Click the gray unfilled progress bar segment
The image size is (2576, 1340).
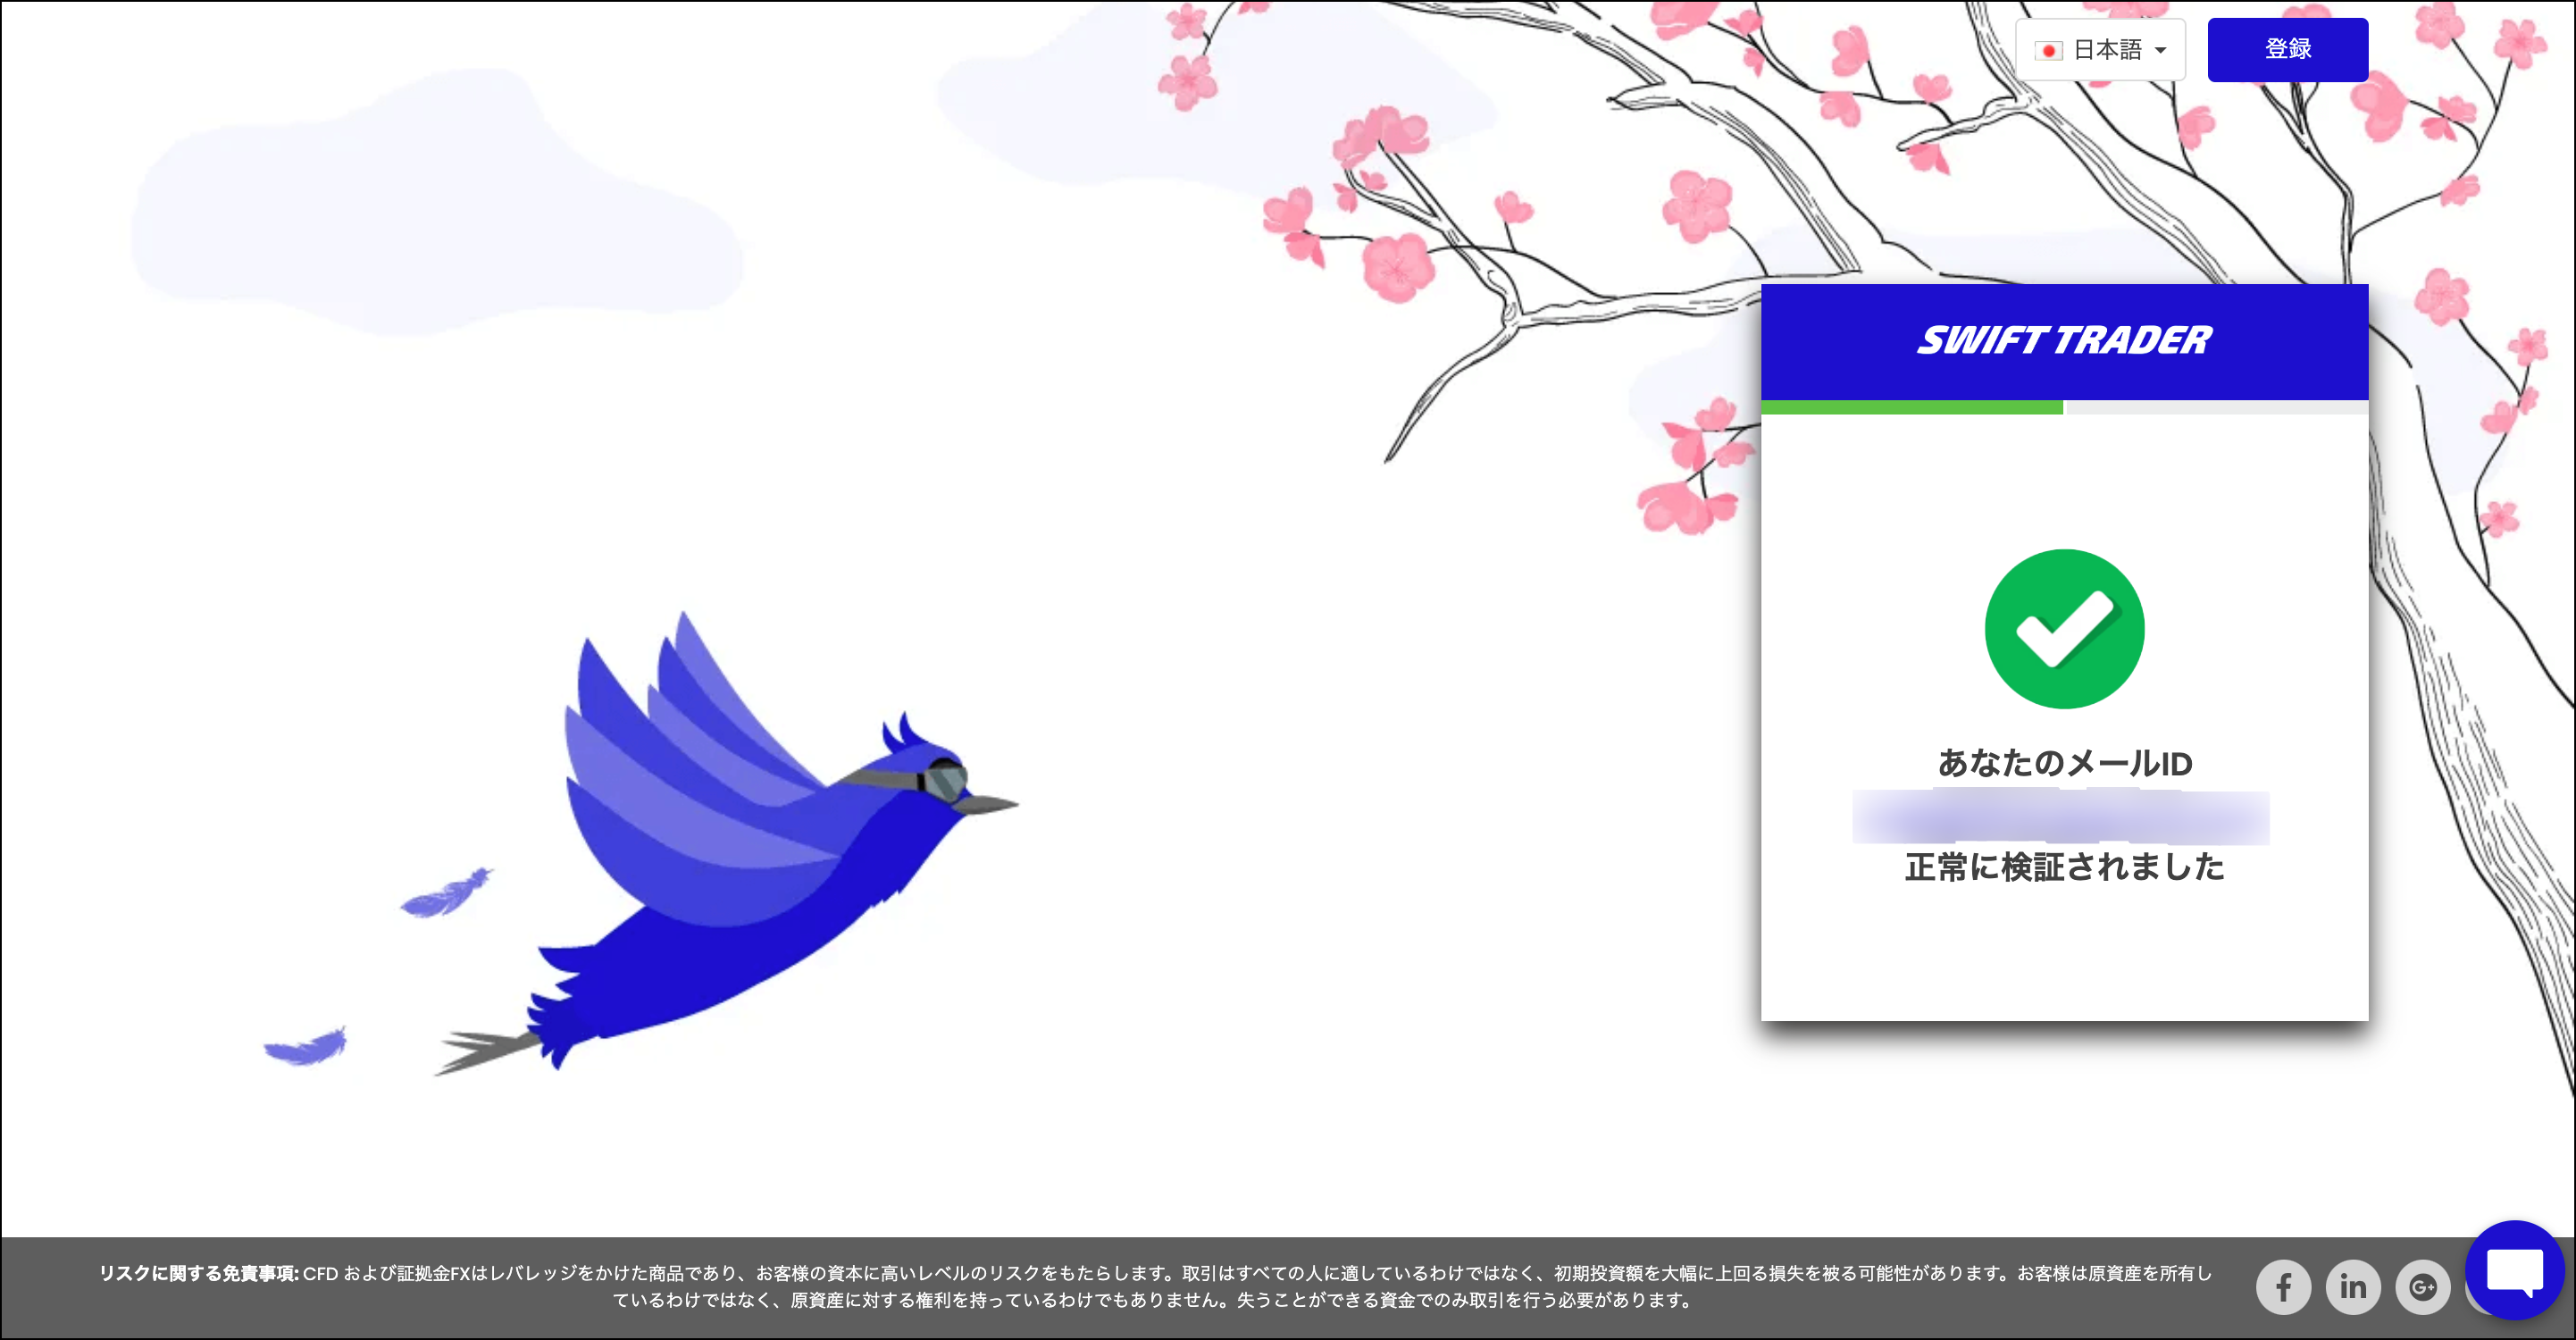pyautogui.click(x=2216, y=407)
